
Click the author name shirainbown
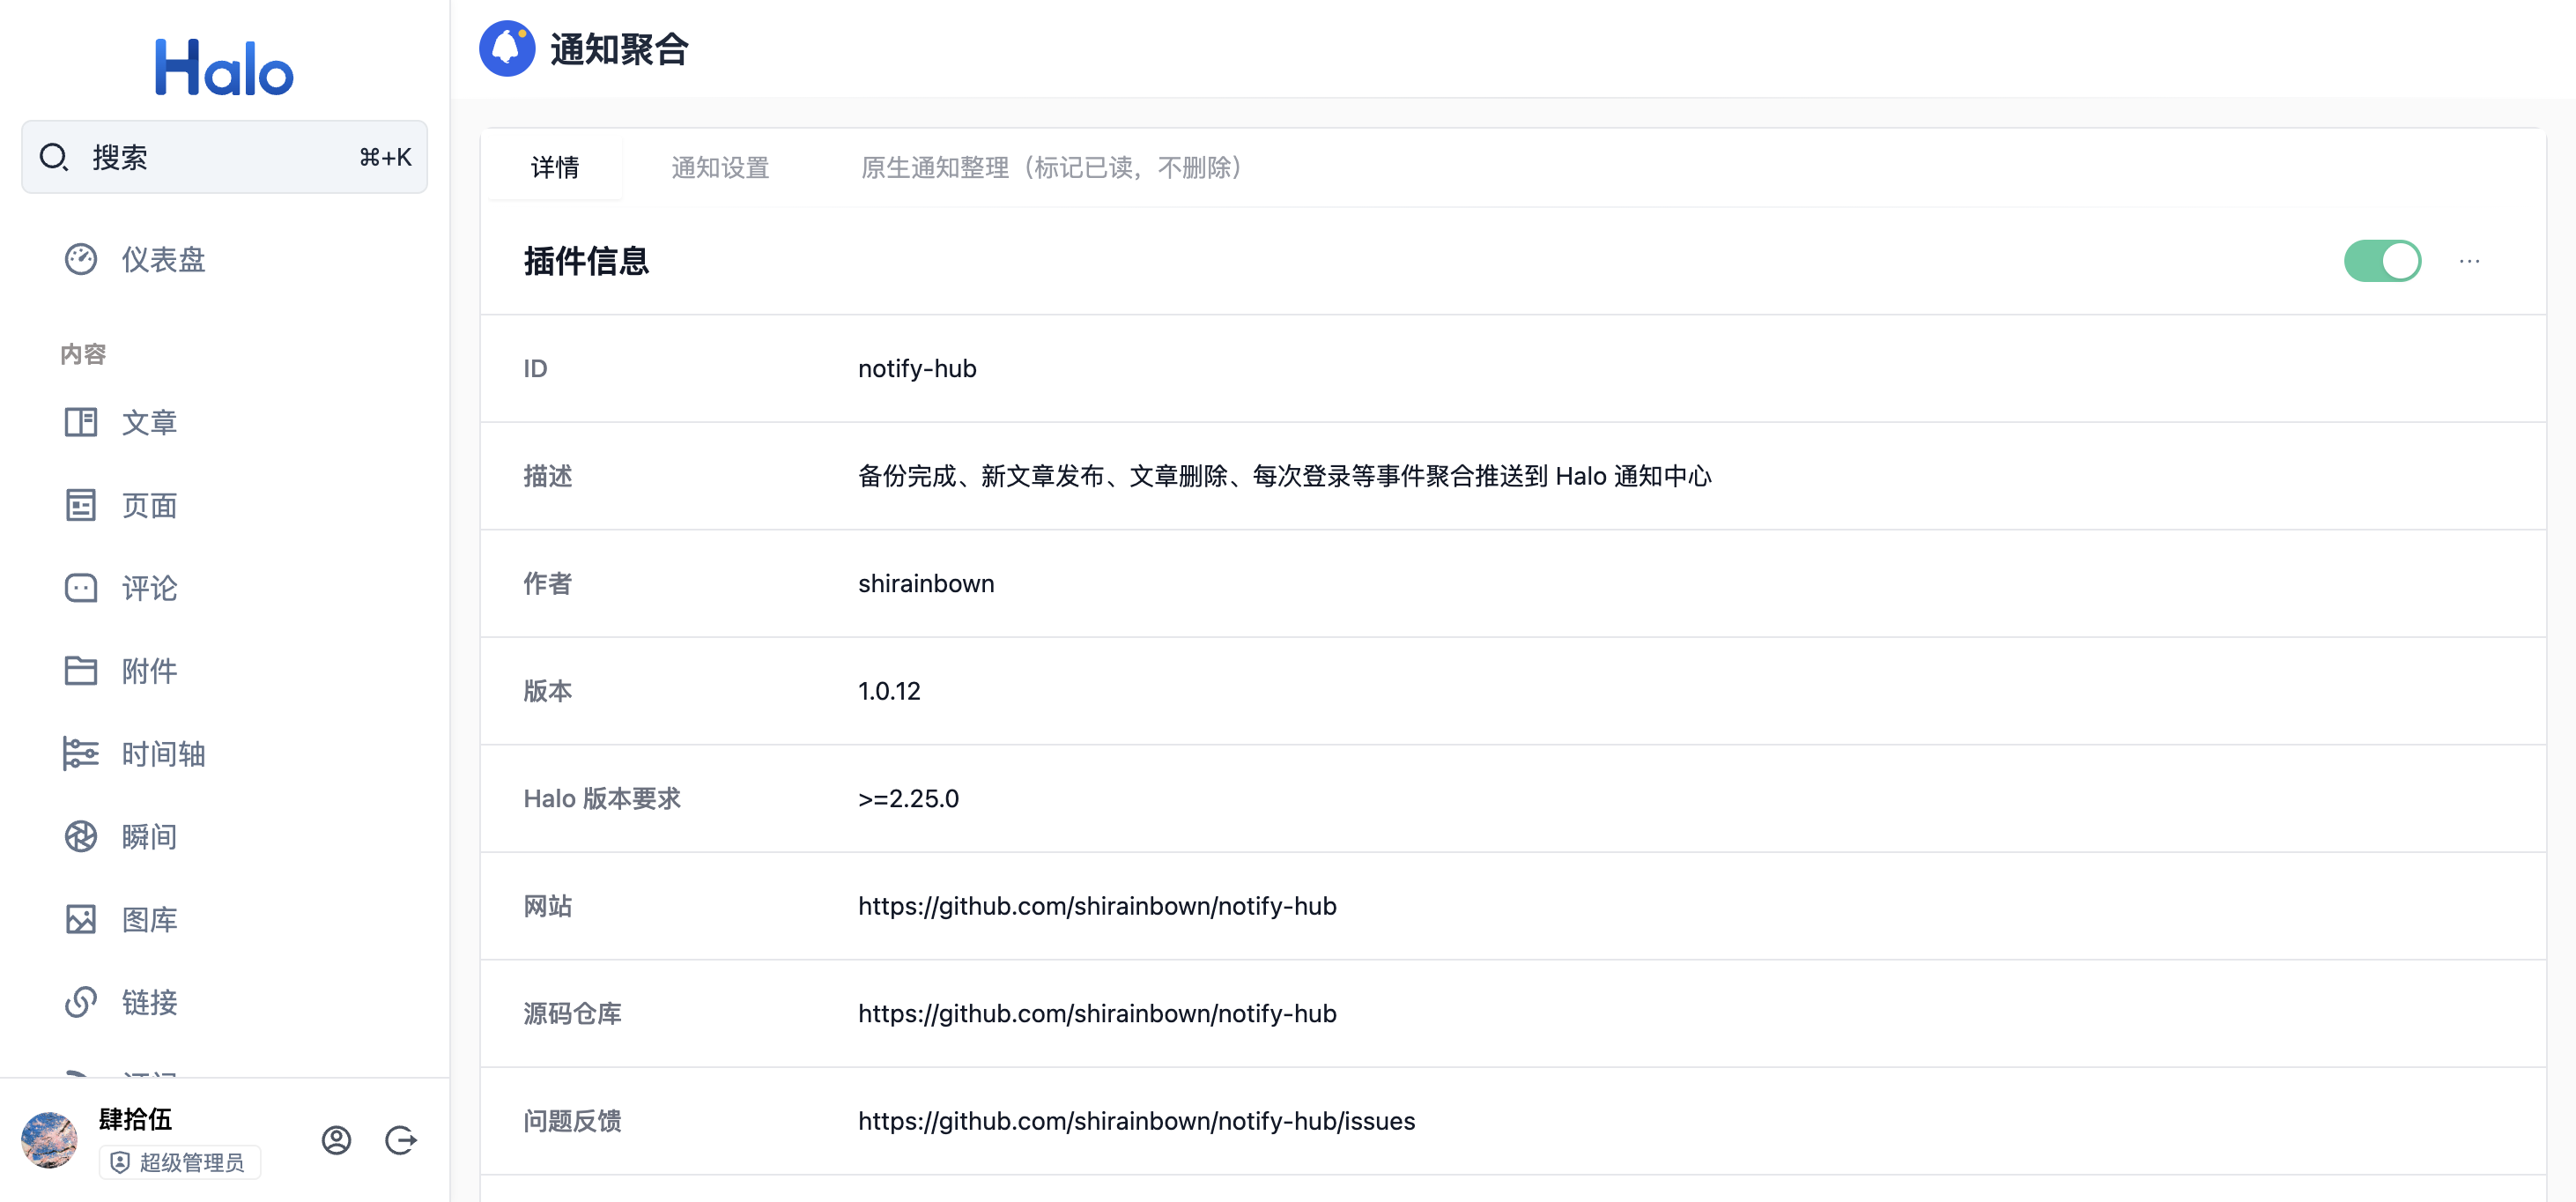pyautogui.click(x=926, y=583)
